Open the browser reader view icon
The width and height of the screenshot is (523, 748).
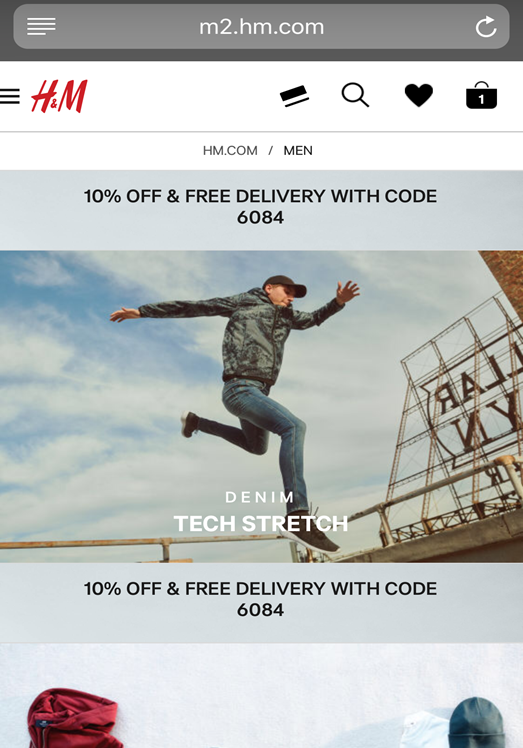tap(41, 26)
